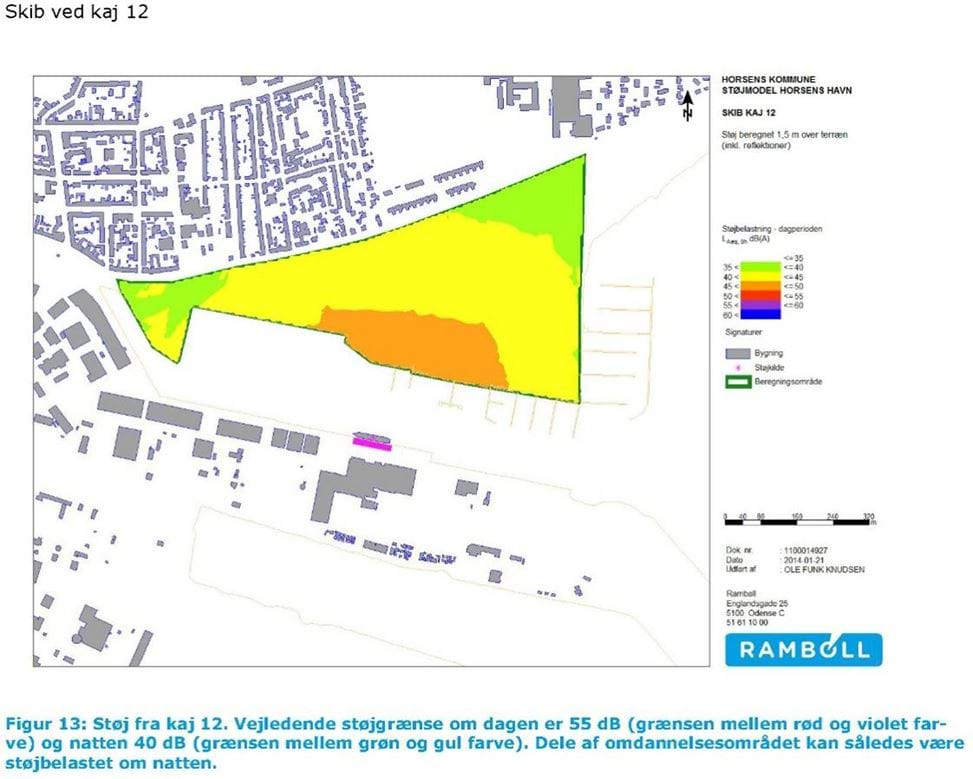Click the 'OLE FUNK KNUDSEN' author name
This screenshot has height=779, width=973.
point(824,569)
